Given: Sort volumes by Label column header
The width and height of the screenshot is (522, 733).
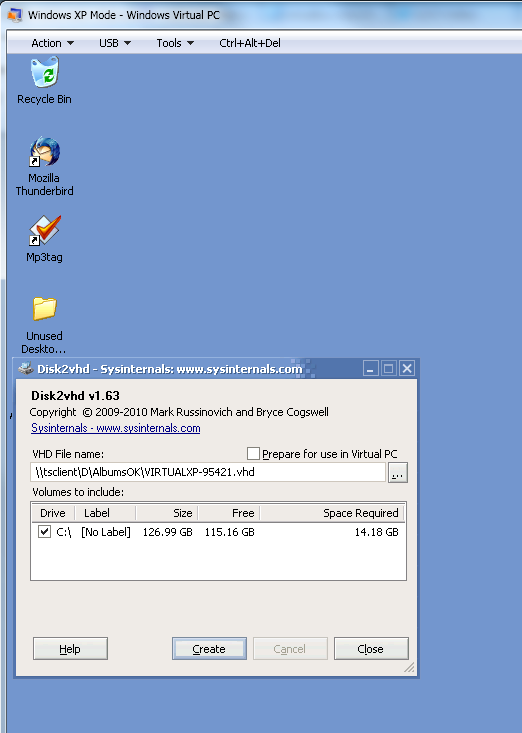Looking at the screenshot, I should click(x=105, y=513).
